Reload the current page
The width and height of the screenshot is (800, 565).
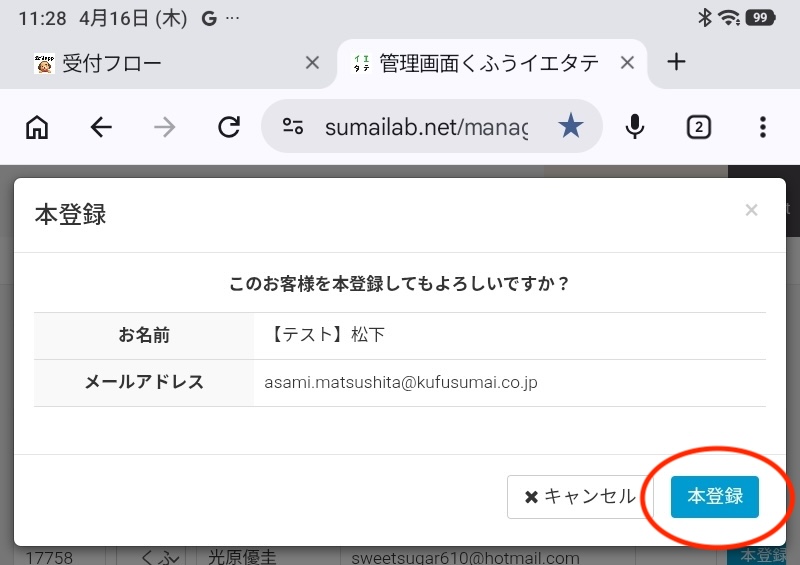[229, 127]
